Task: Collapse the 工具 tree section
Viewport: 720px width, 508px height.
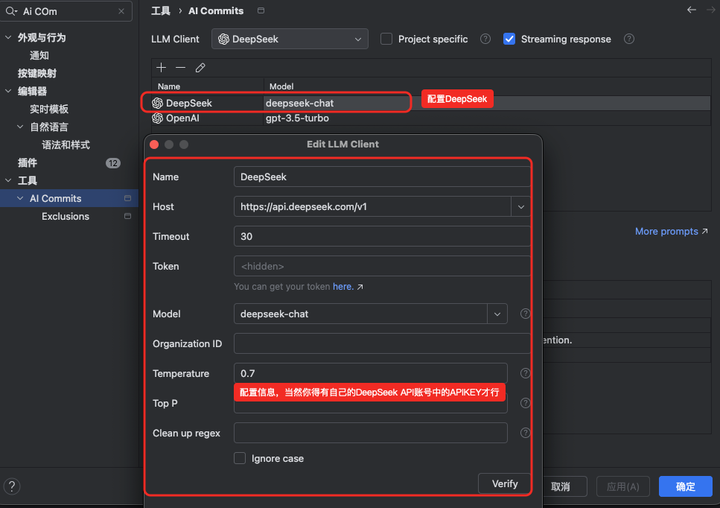Action: click(8, 181)
